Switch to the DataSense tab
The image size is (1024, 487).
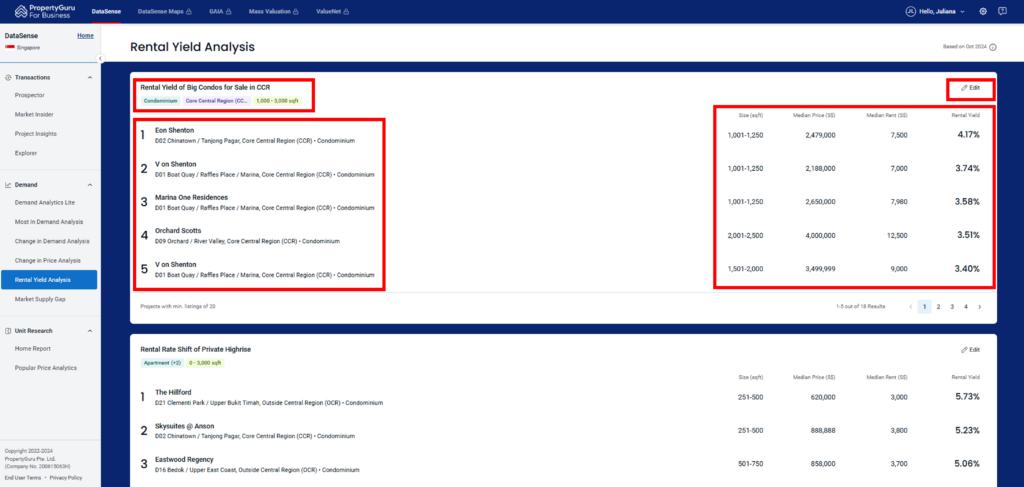(x=106, y=12)
